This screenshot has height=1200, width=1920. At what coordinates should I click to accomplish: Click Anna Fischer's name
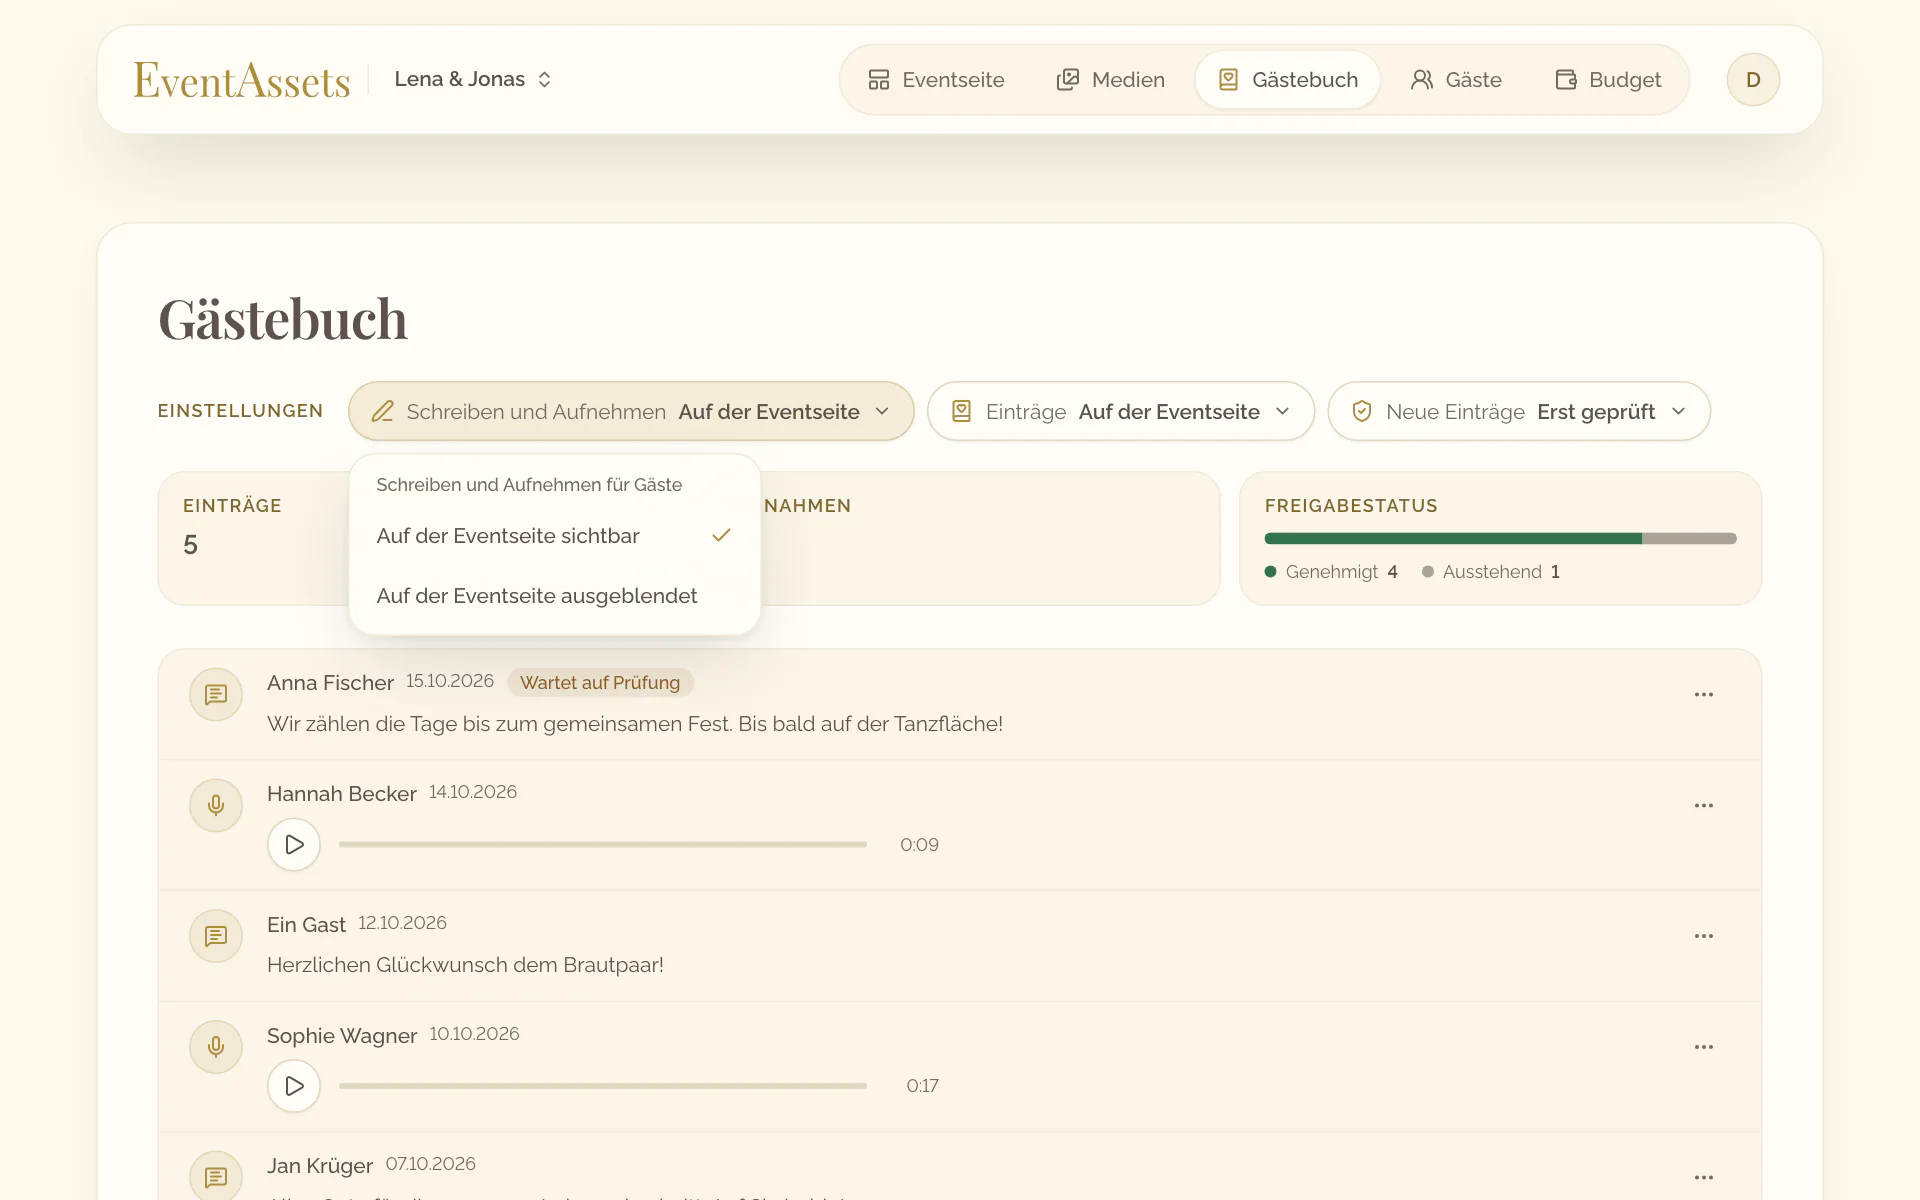(330, 683)
